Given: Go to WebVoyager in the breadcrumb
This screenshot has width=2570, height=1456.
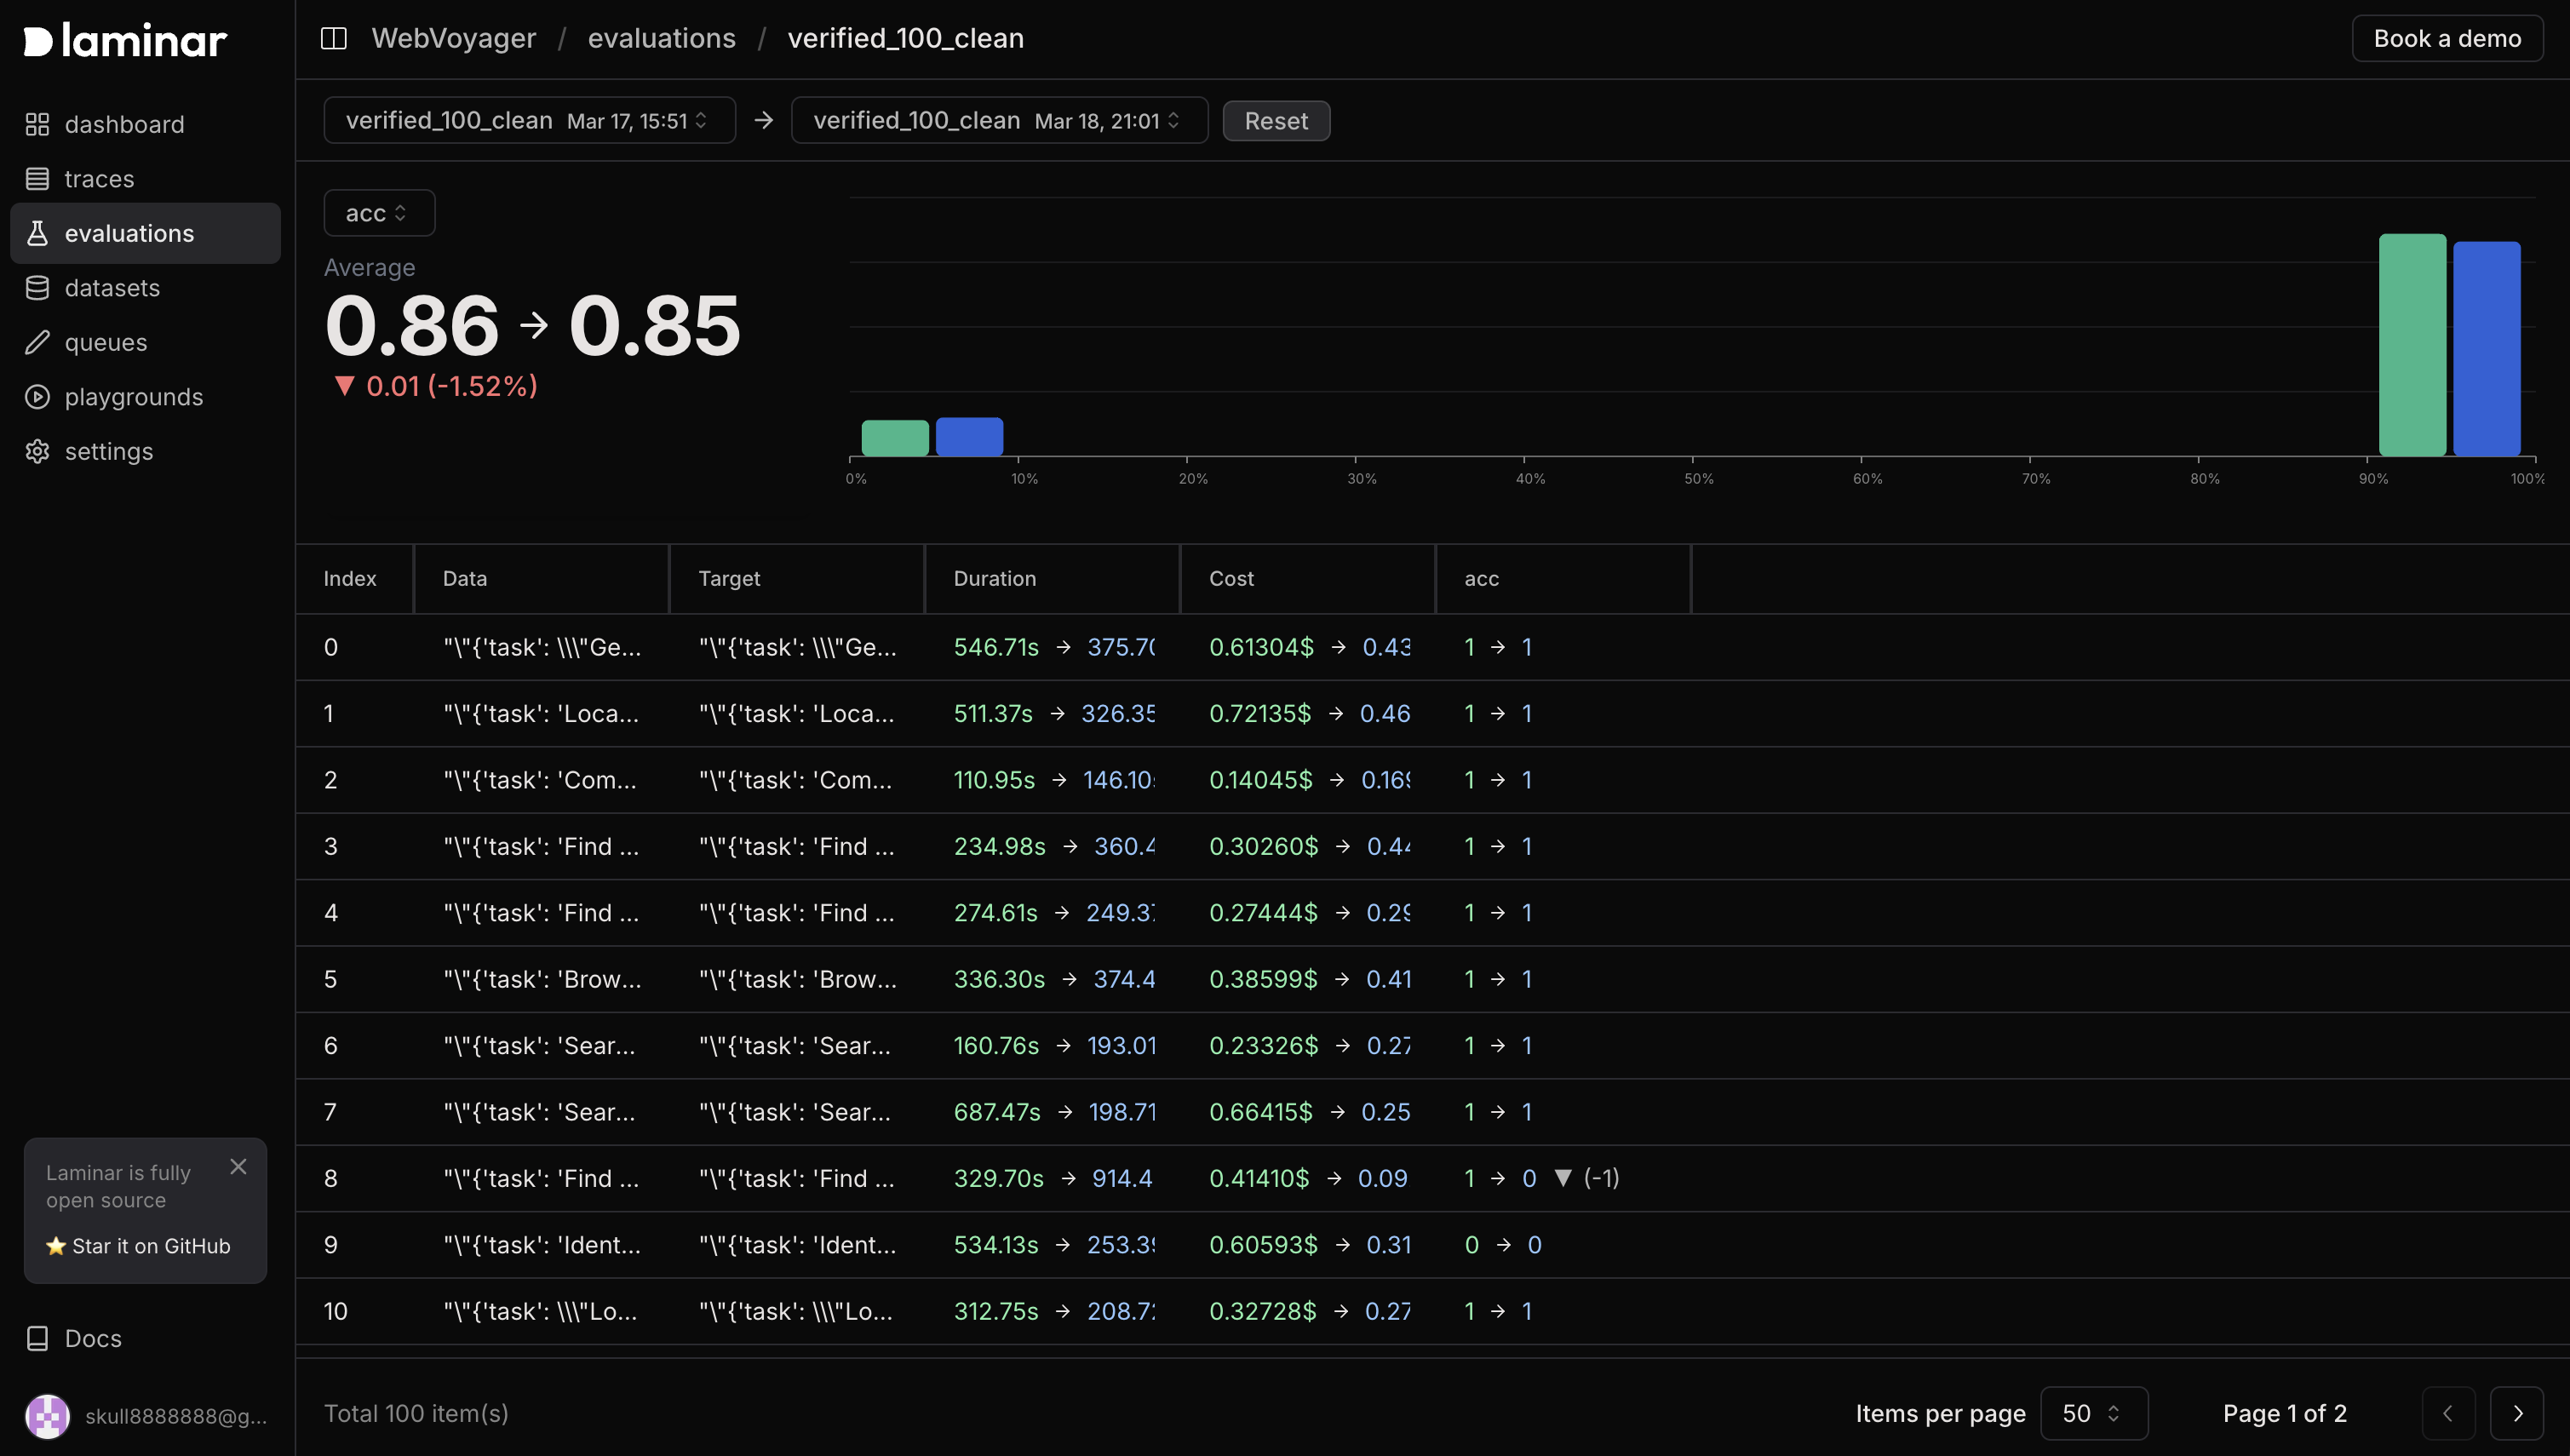Looking at the screenshot, I should (x=454, y=38).
